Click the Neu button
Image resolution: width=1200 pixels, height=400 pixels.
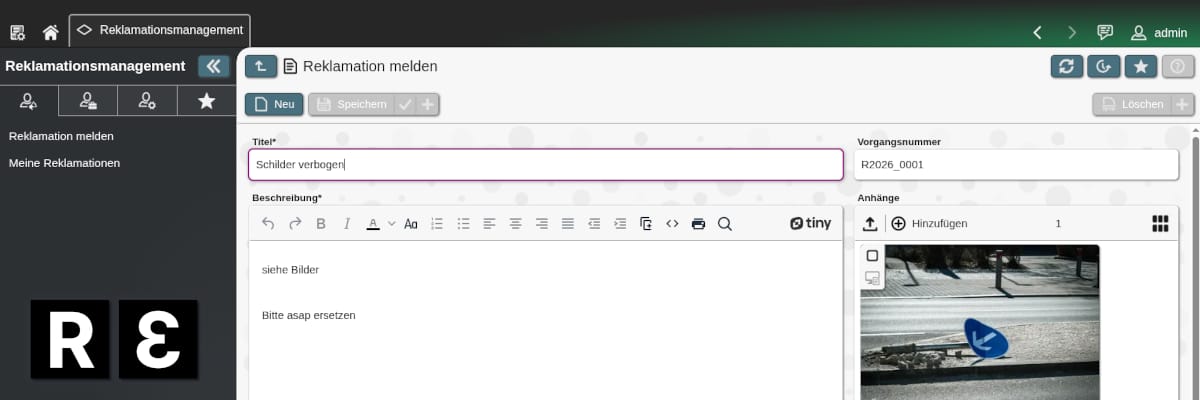(274, 104)
